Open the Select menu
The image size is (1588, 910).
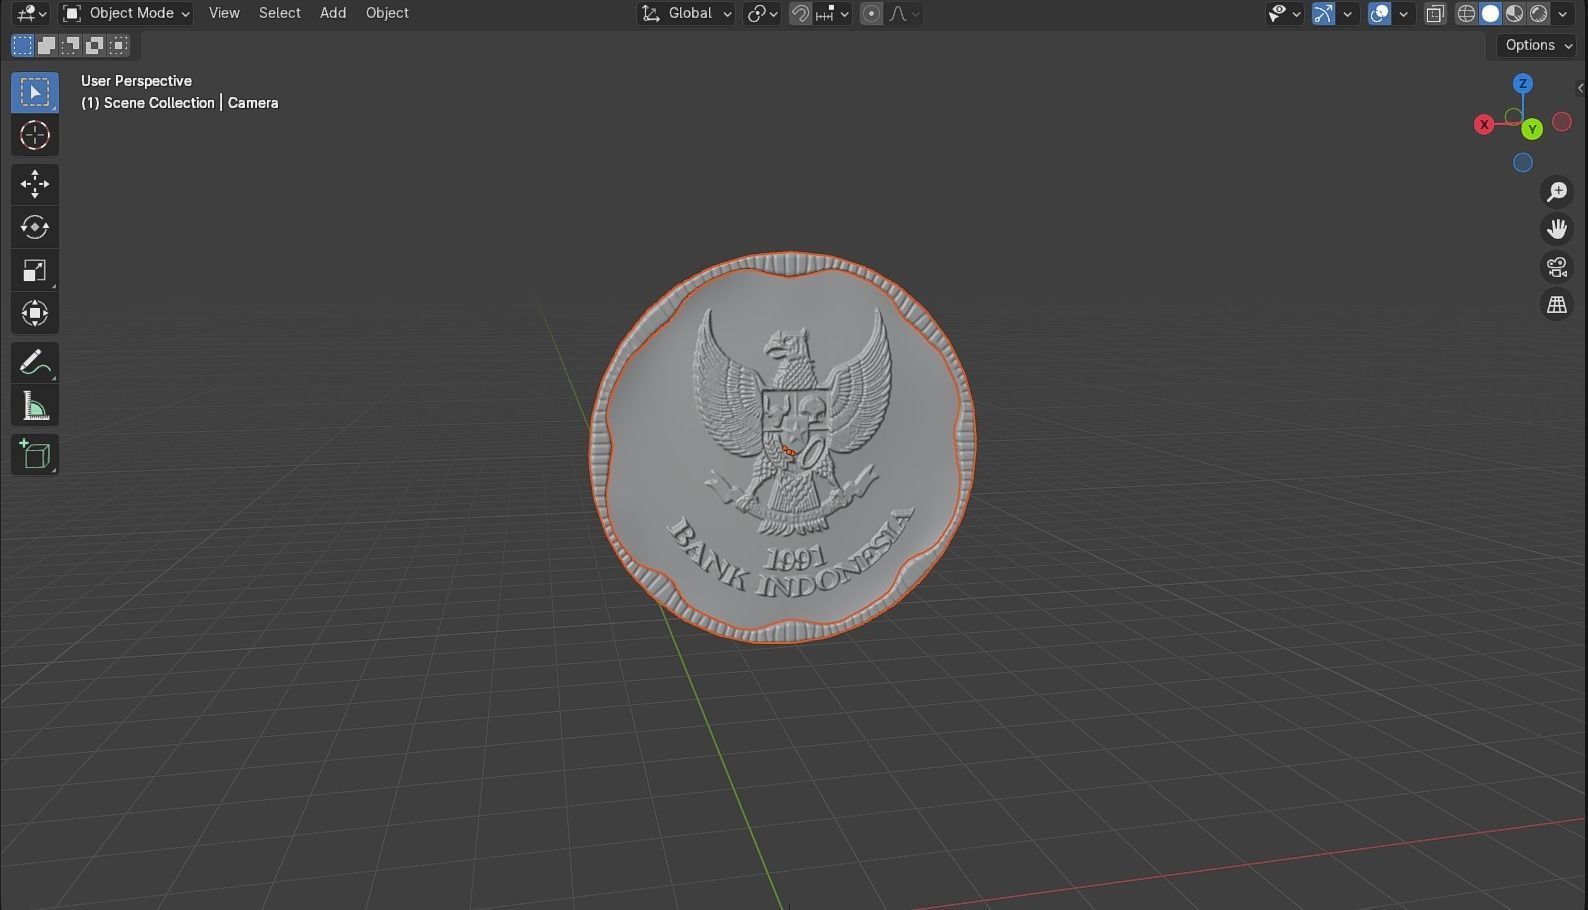pos(280,14)
